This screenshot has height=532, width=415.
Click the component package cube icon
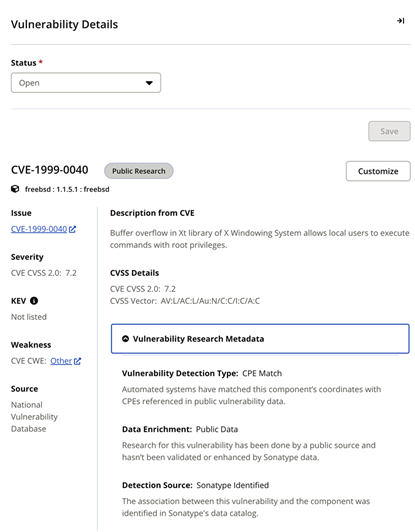point(15,189)
